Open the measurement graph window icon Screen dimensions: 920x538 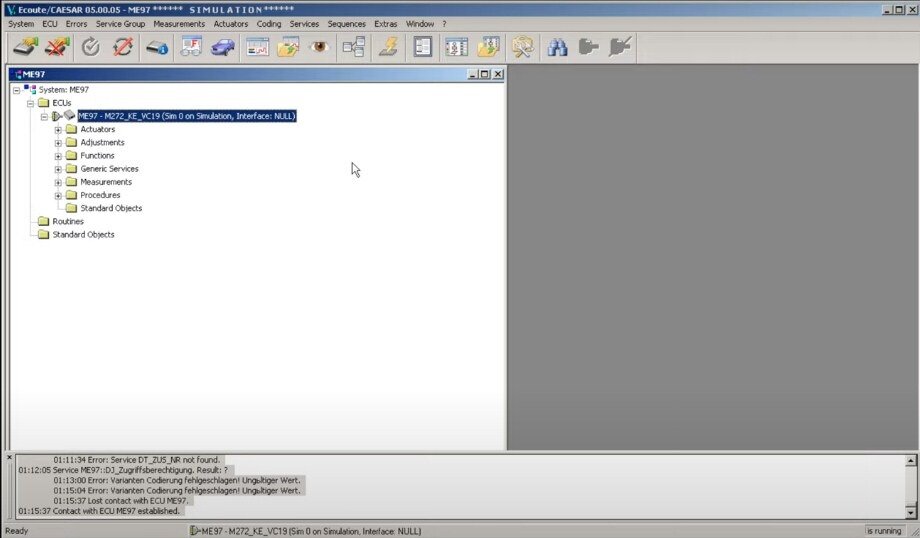[257, 47]
